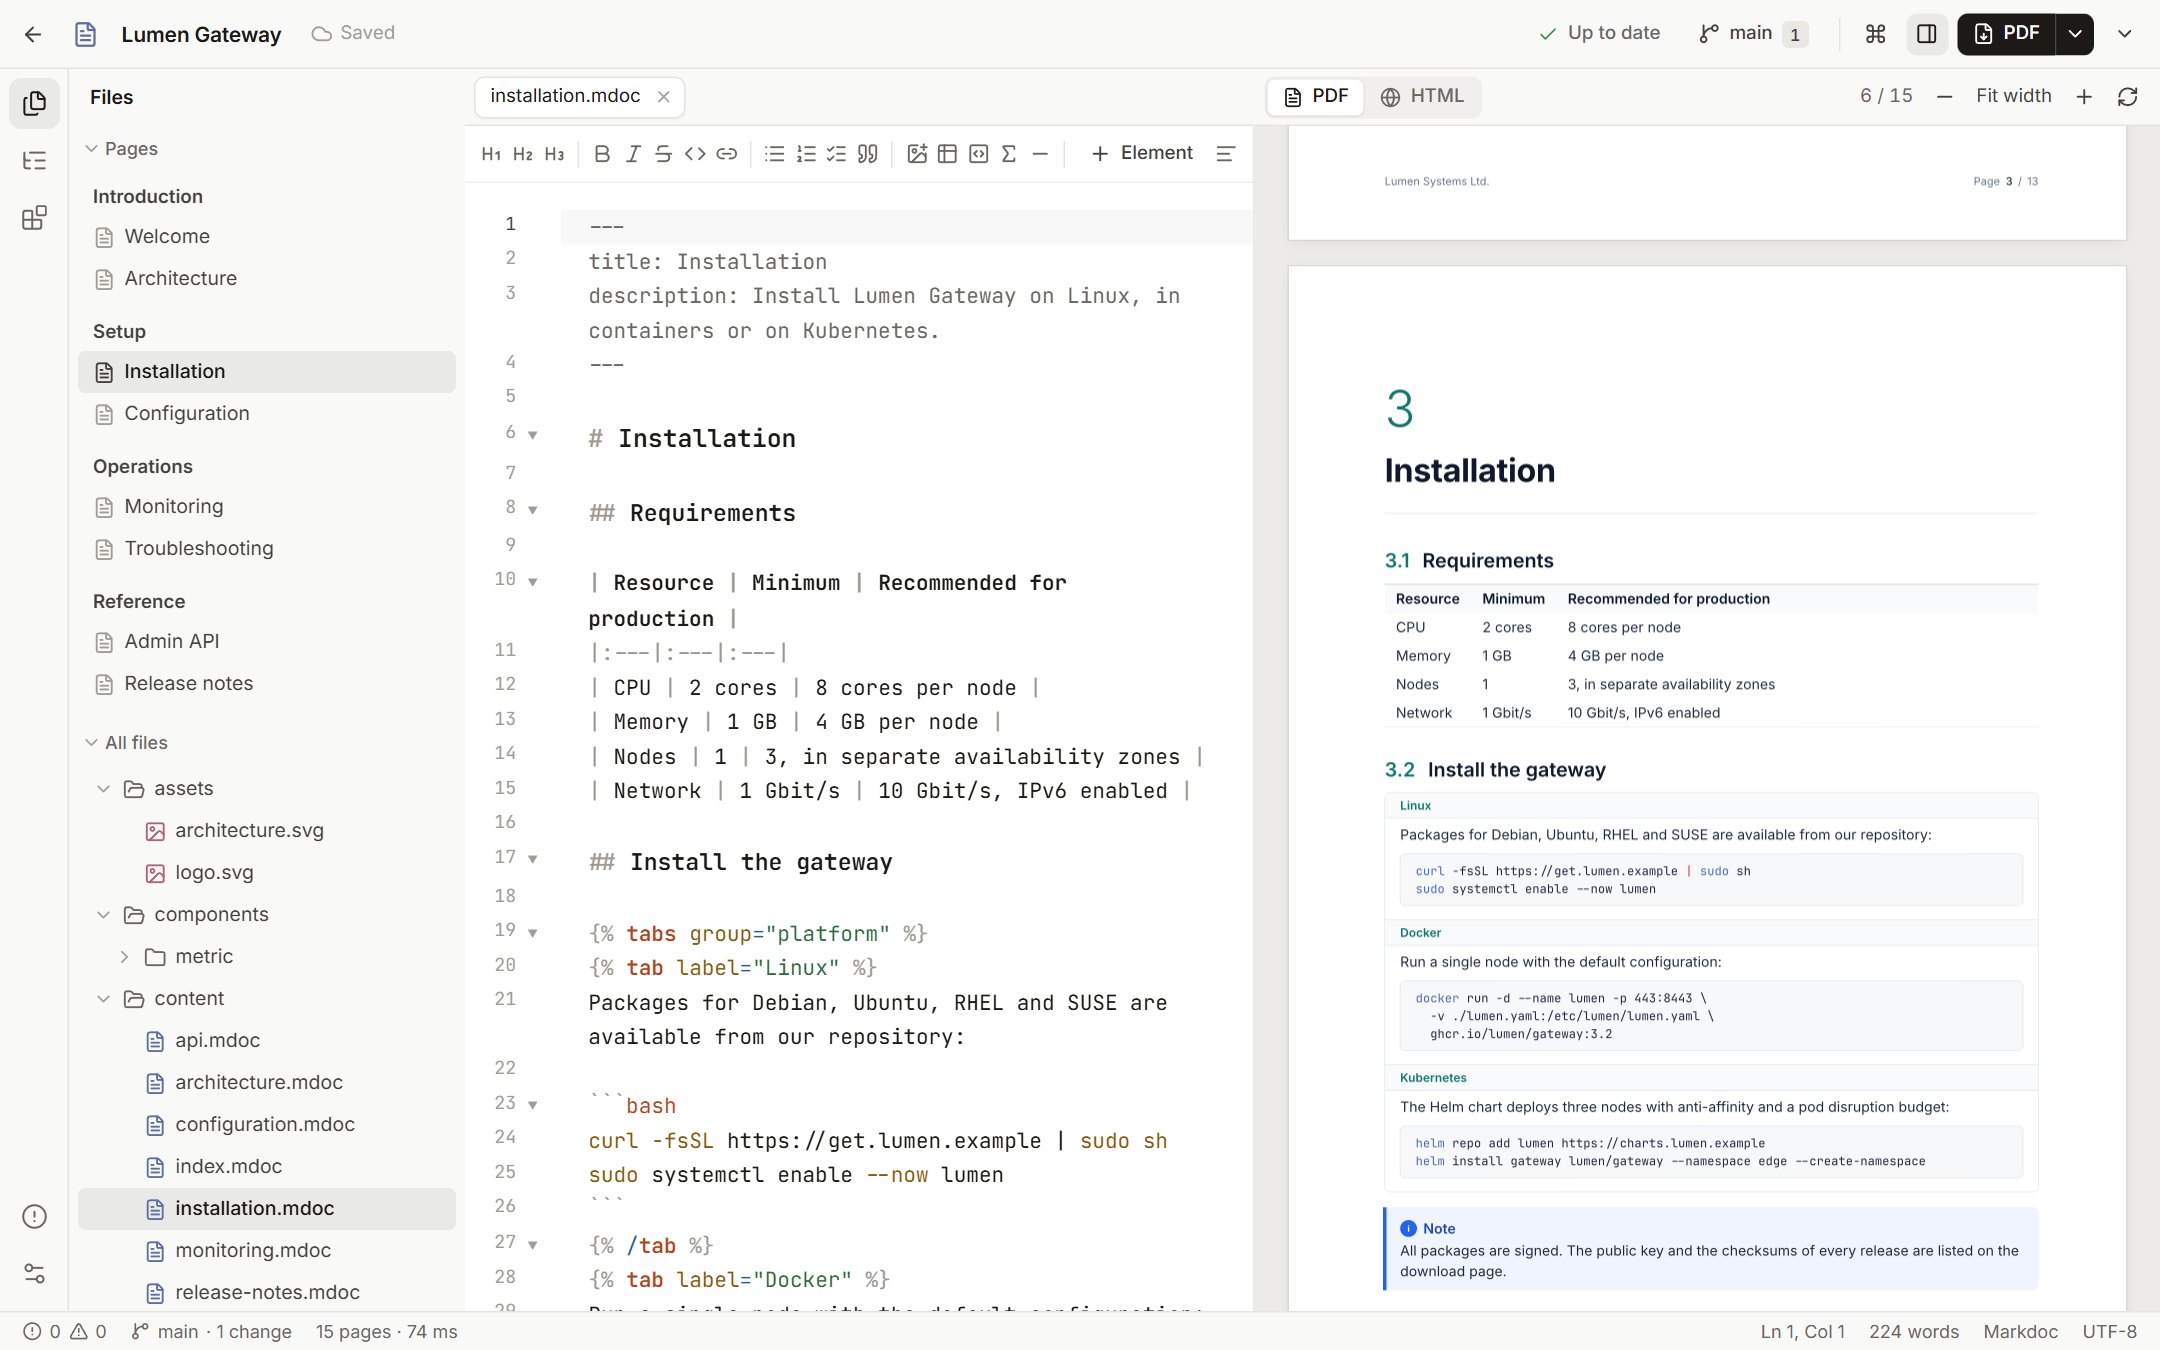Fold the Installation heading at line 6
Viewport: 2160px width, 1350px height.
click(x=533, y=435)
